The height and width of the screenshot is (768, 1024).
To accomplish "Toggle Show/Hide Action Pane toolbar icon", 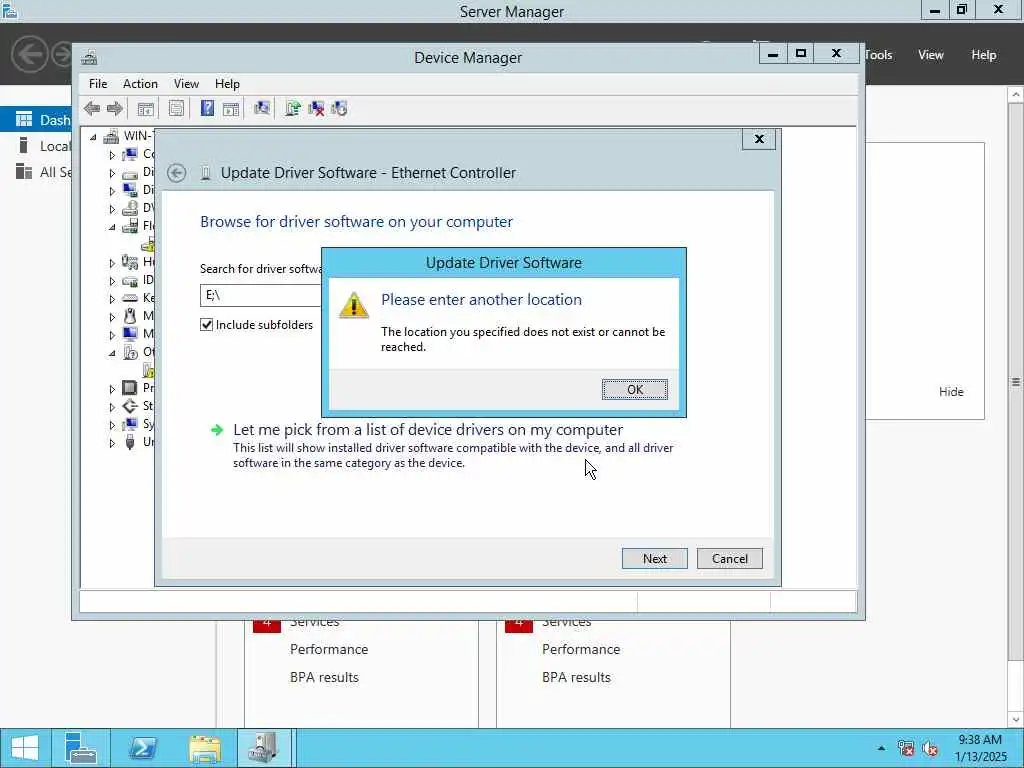I will point(231,108).
